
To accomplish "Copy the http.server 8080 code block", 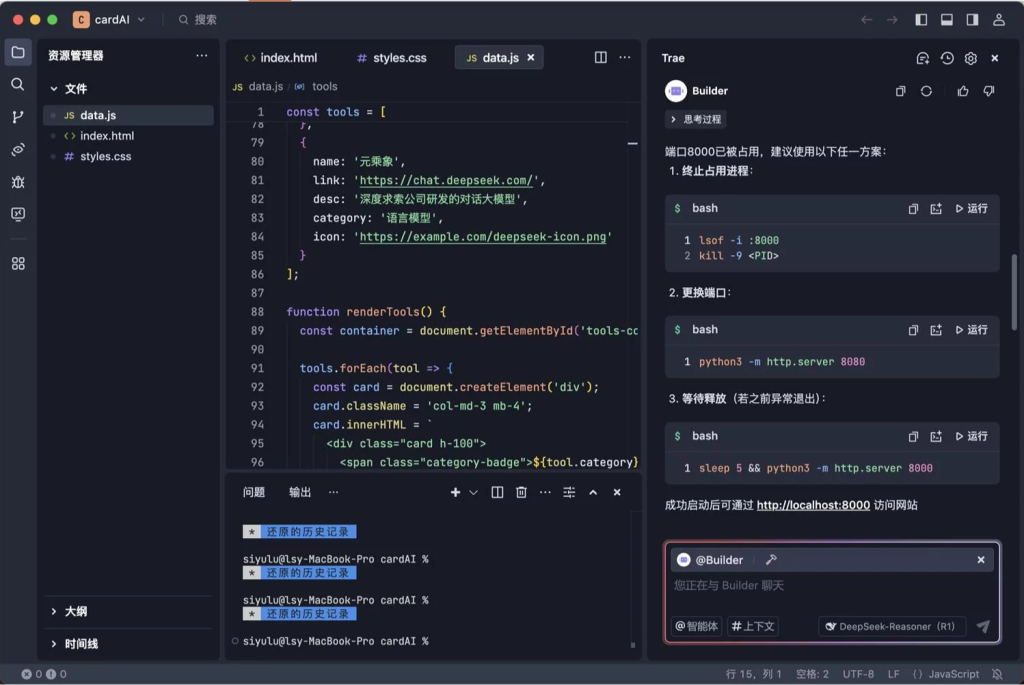I will tap(913, 330).
